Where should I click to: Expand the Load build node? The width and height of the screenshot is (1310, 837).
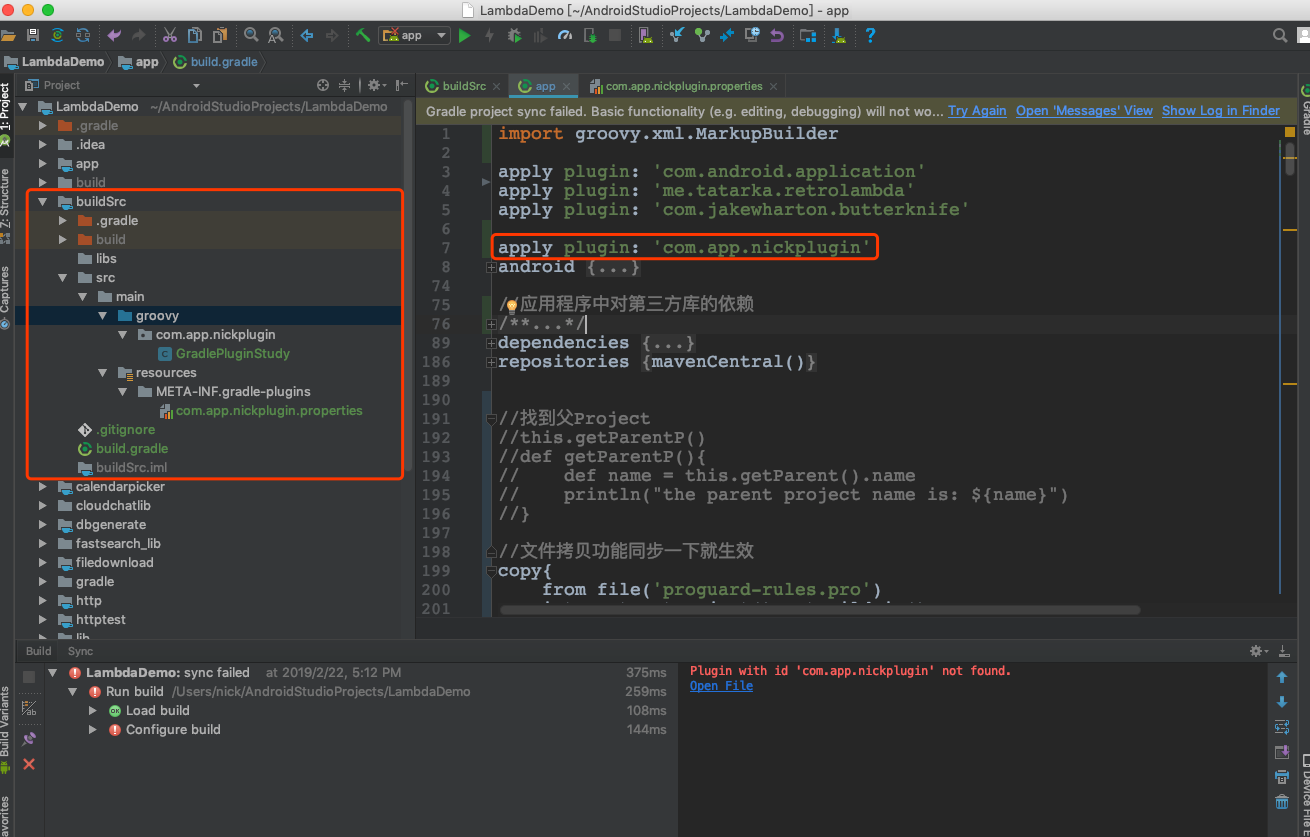pos(92,711)
